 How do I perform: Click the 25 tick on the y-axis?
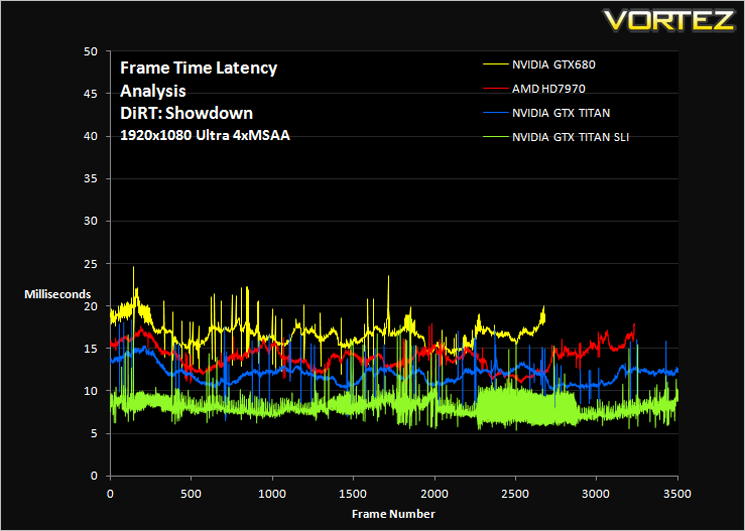pyautogui.click(x=96, y=264)
